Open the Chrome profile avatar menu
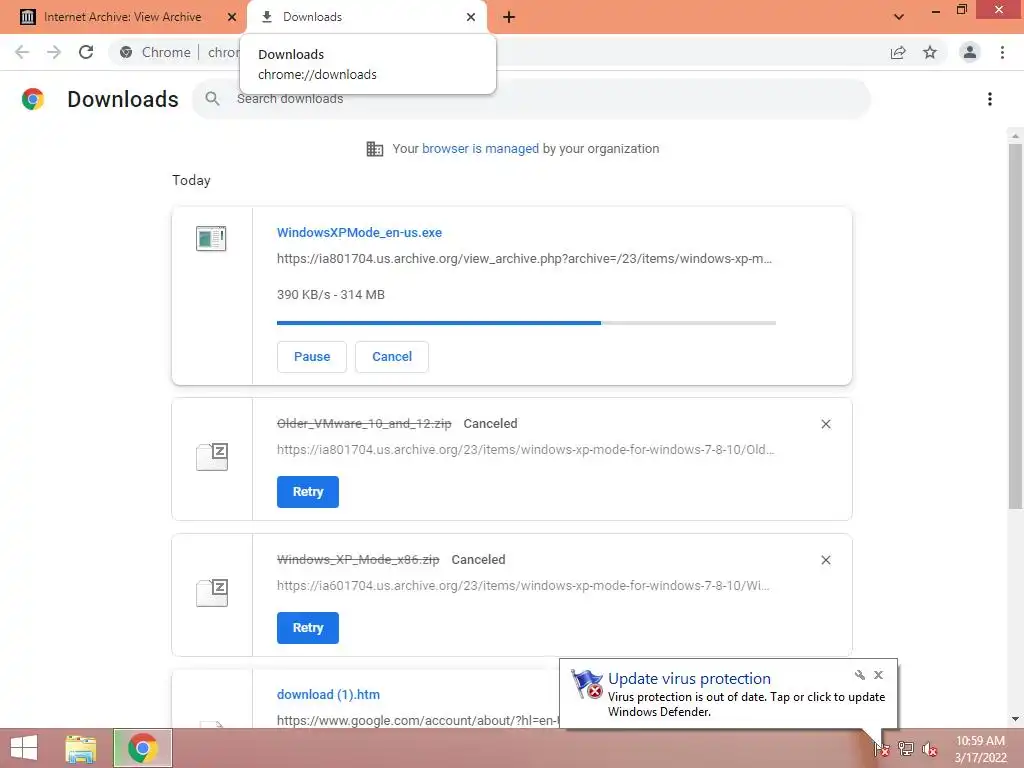The height and width of the screenshot is (768, 1024). coord(970,52)
